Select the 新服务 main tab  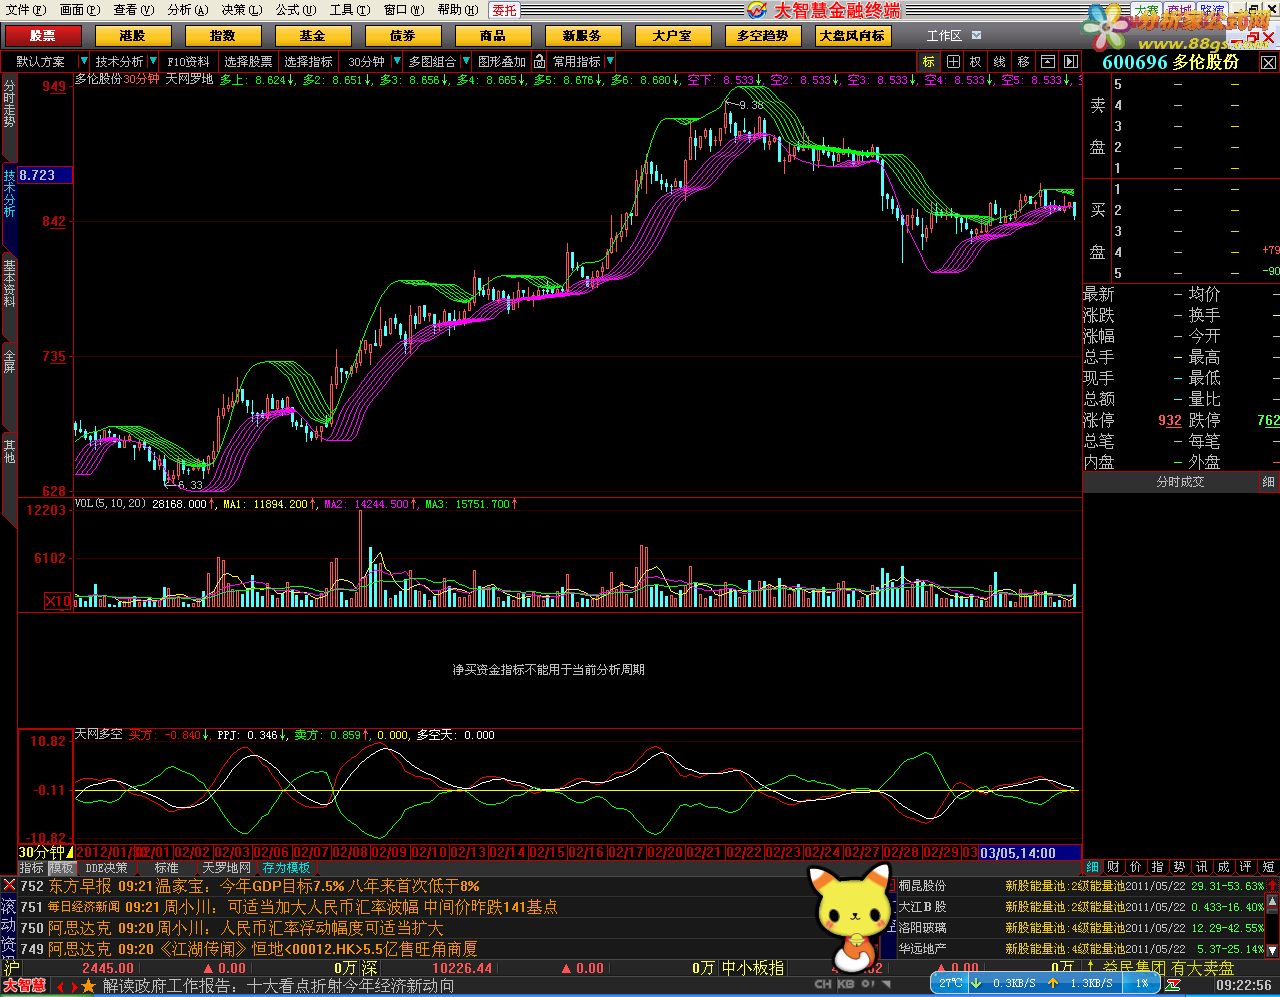pos(583,36)
